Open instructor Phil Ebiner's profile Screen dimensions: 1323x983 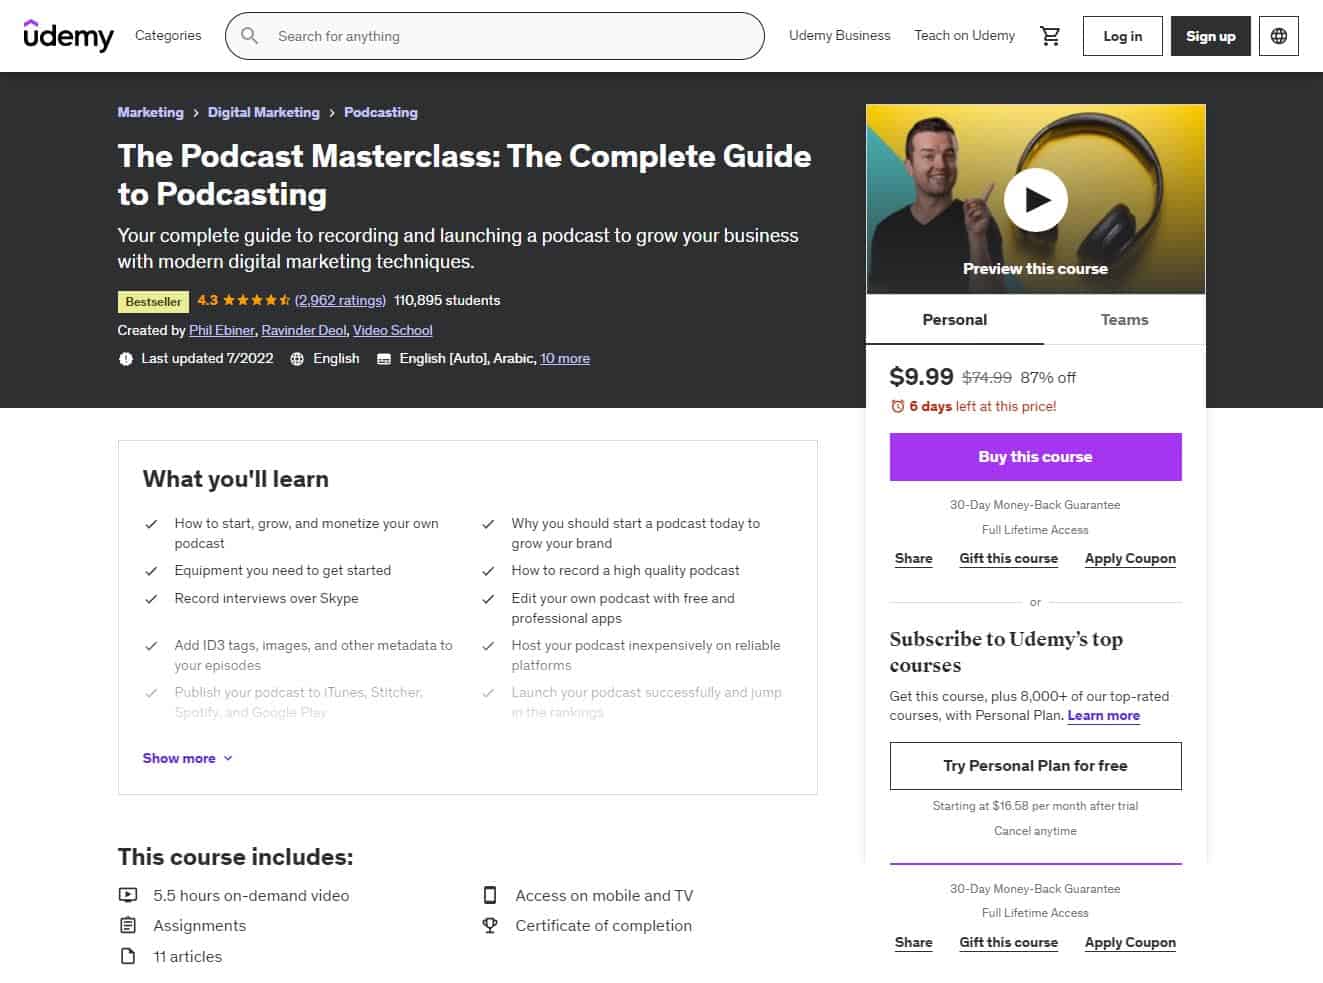[222, 330]
